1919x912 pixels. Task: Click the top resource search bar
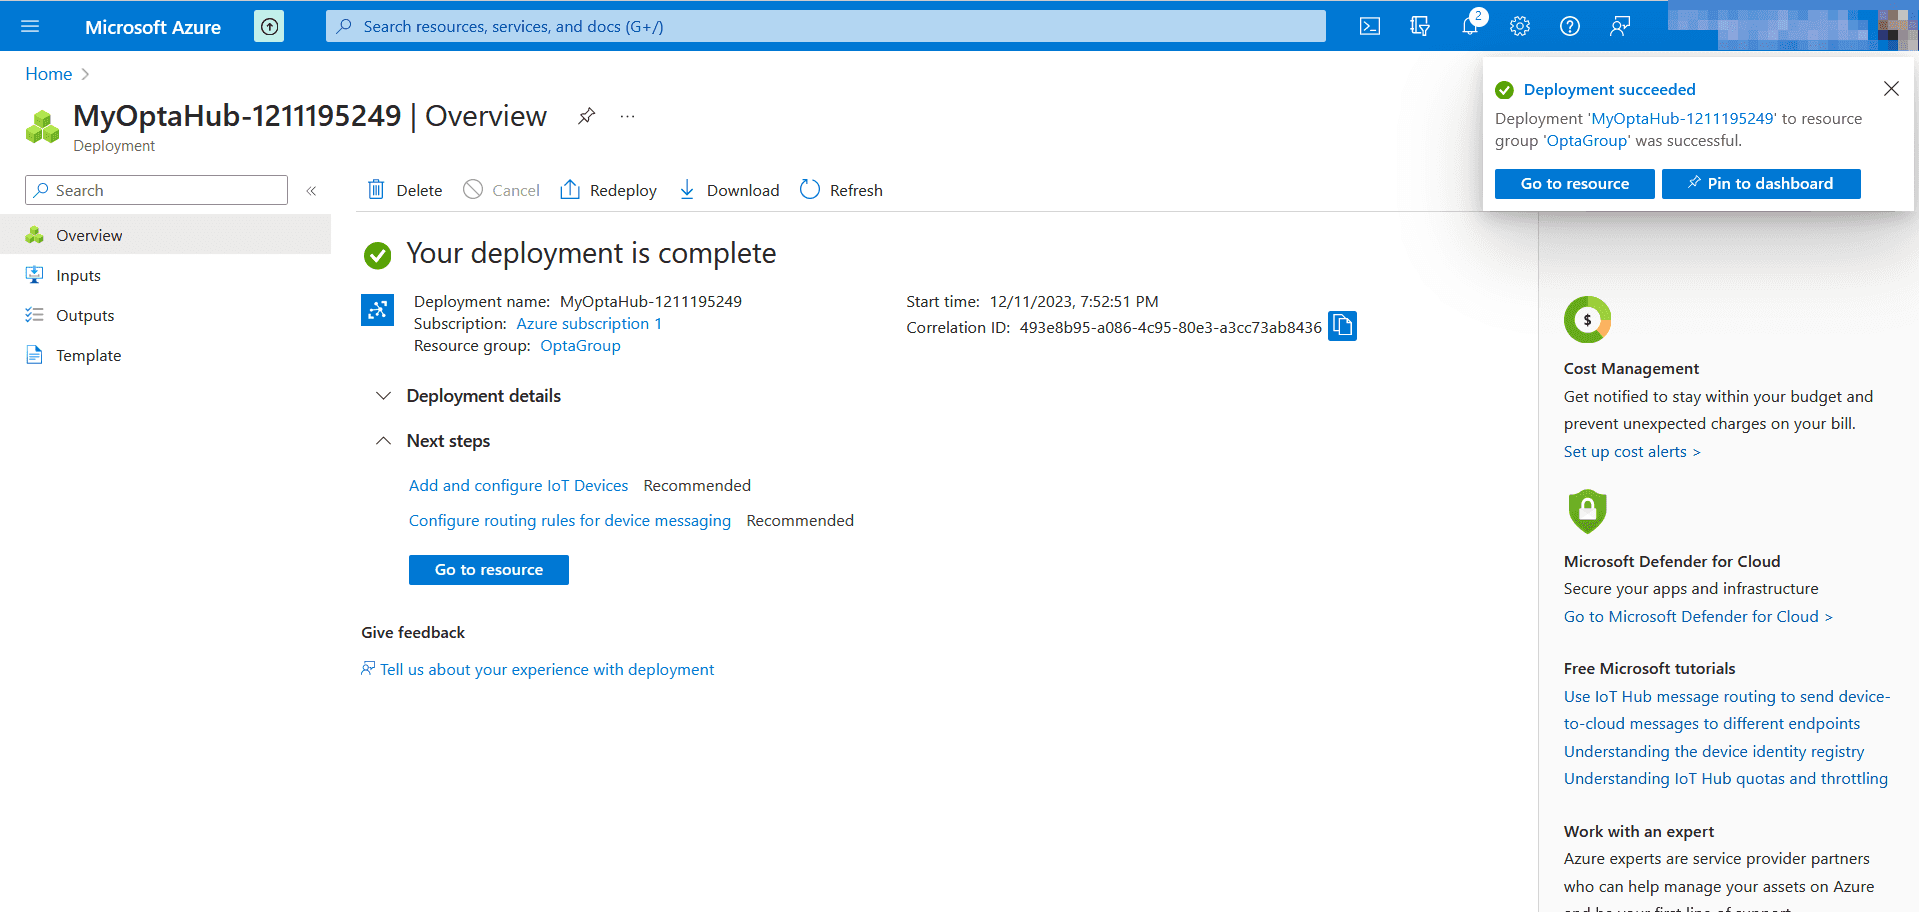click(825, 26)
